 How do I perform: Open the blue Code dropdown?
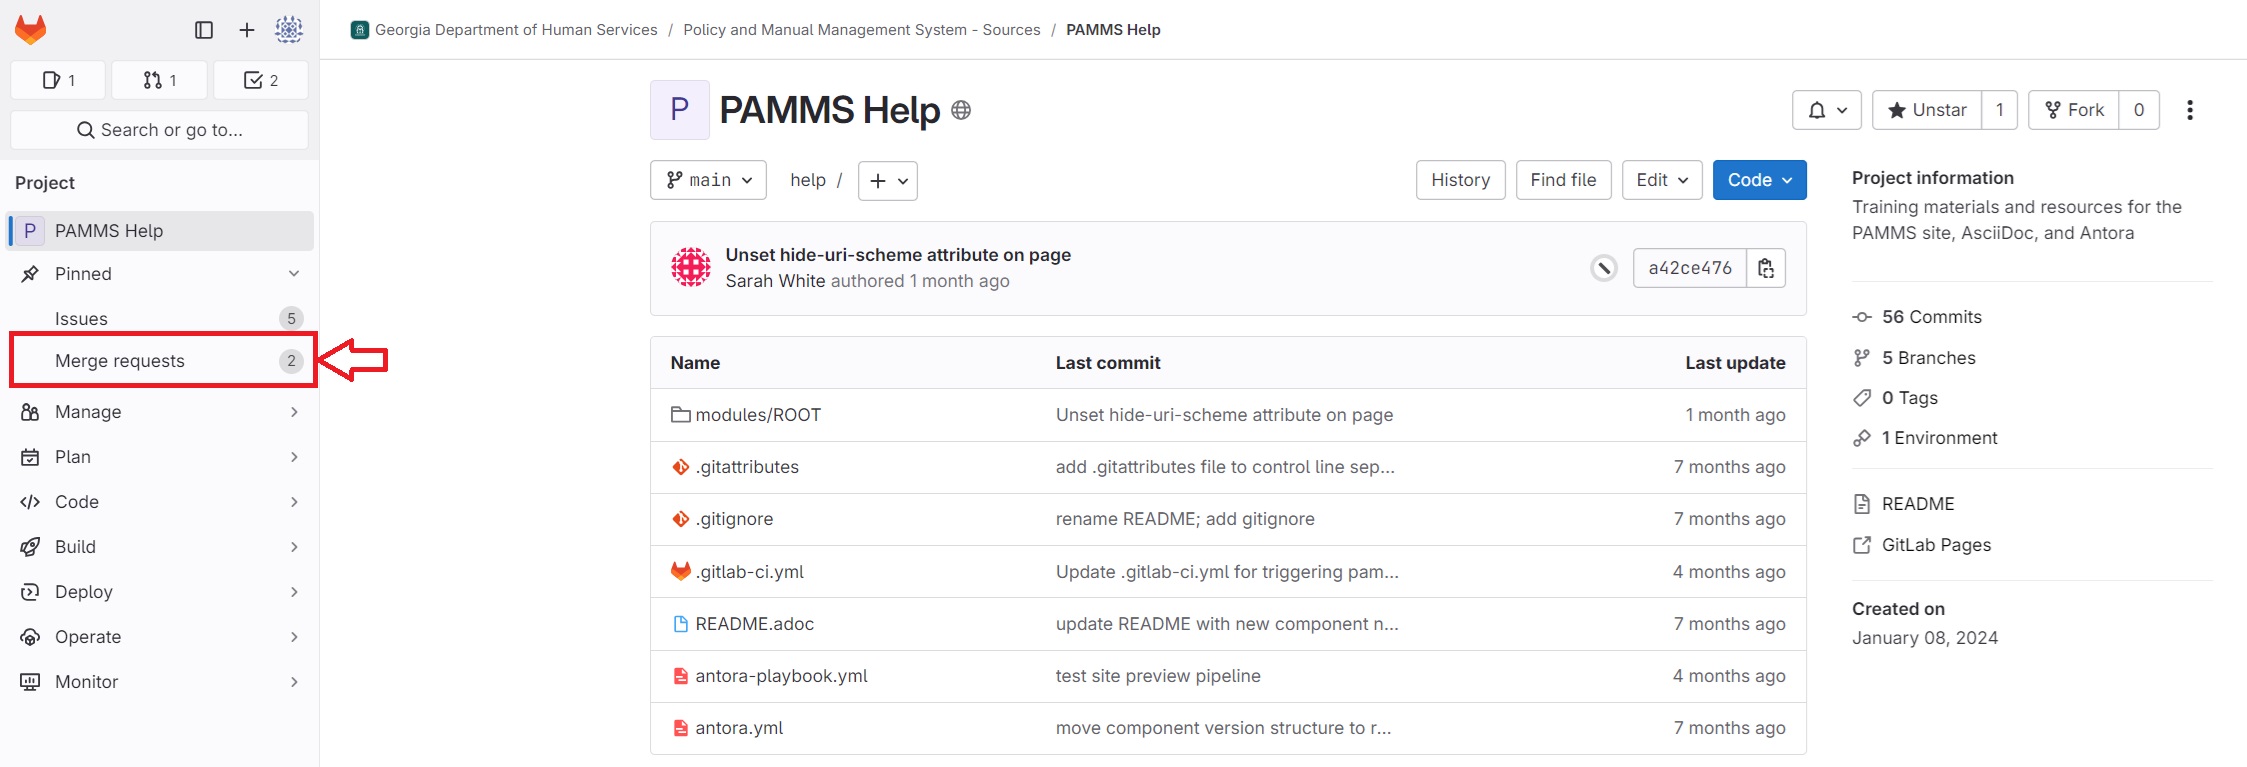click(x=1760, y=180)
